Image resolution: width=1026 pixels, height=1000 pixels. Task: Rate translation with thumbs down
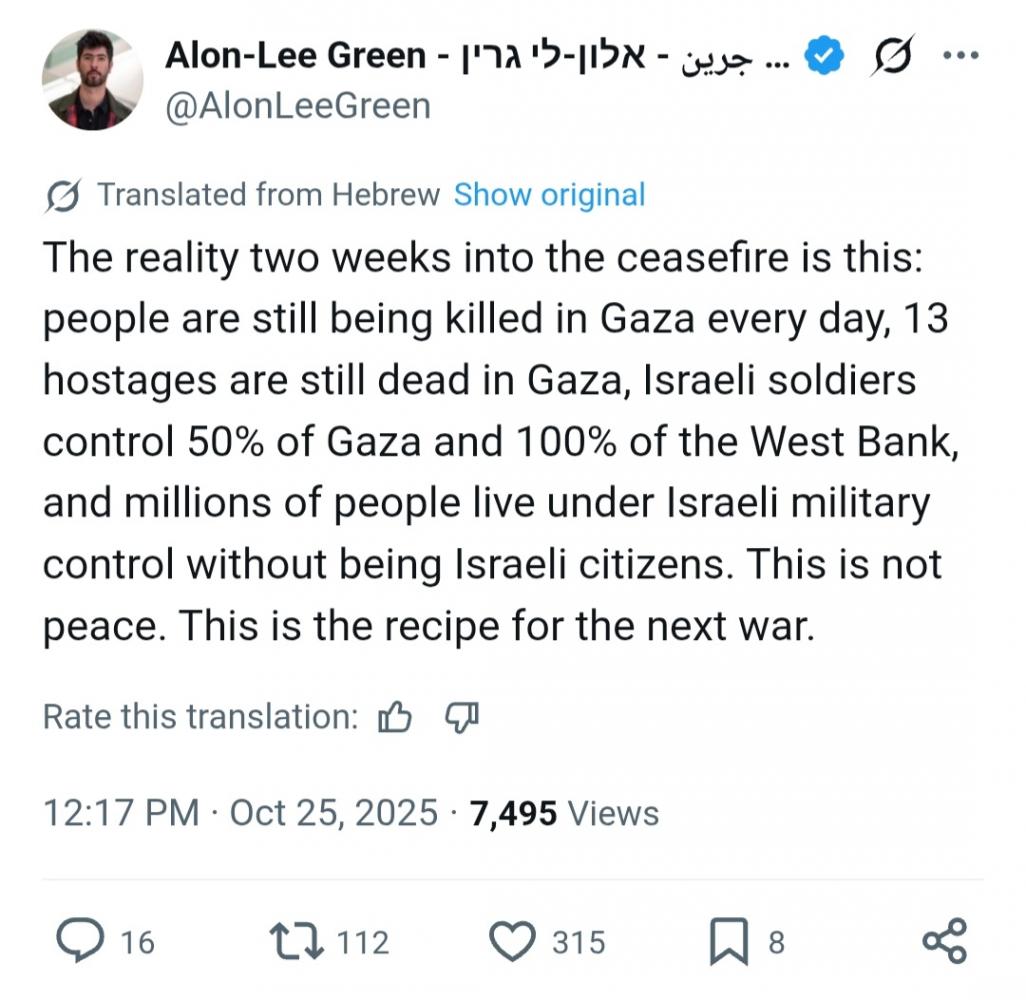click(461, 716)
